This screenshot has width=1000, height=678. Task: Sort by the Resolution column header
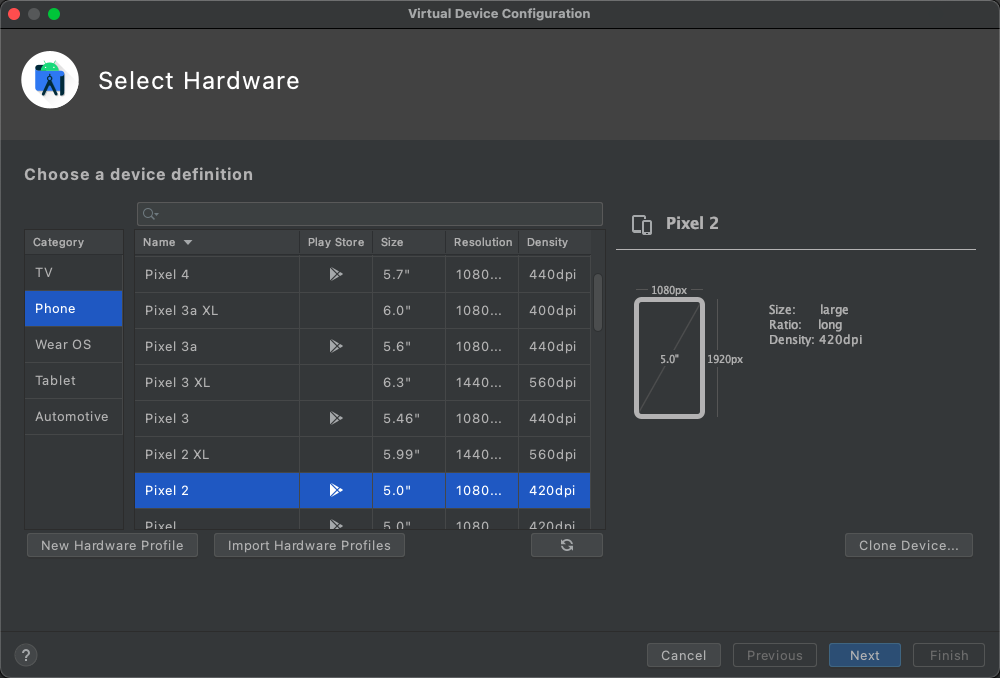click(x=482, y=242)
